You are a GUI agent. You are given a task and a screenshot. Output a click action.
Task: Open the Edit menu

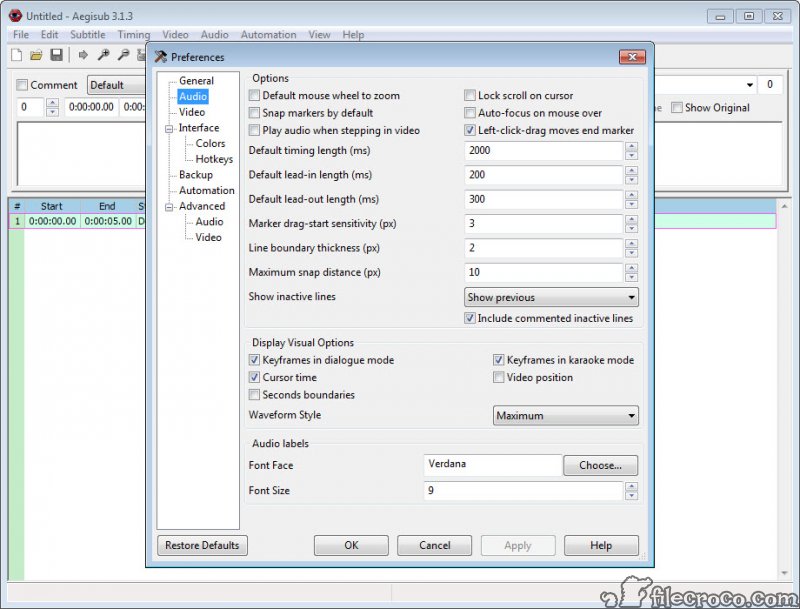point(49,35)
